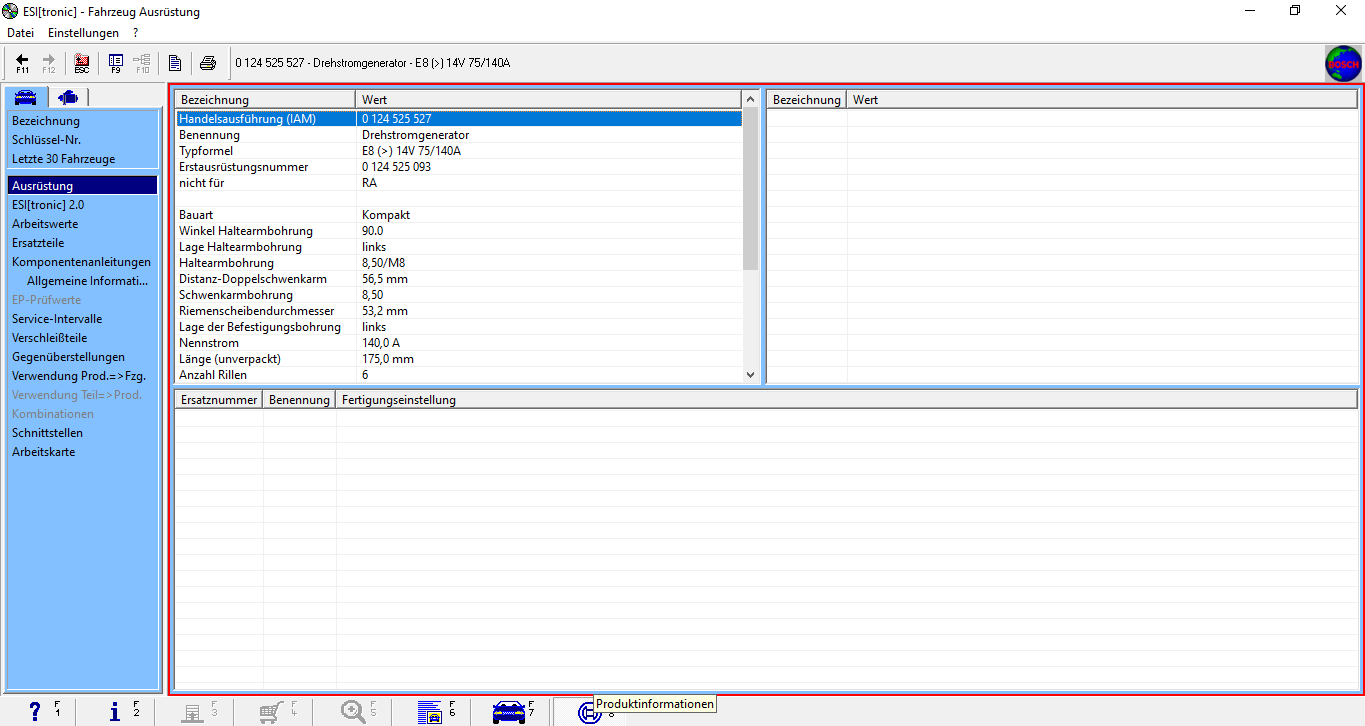
Task: Click the F6 vehicle list icon
Action: click(x=430, y=711)
